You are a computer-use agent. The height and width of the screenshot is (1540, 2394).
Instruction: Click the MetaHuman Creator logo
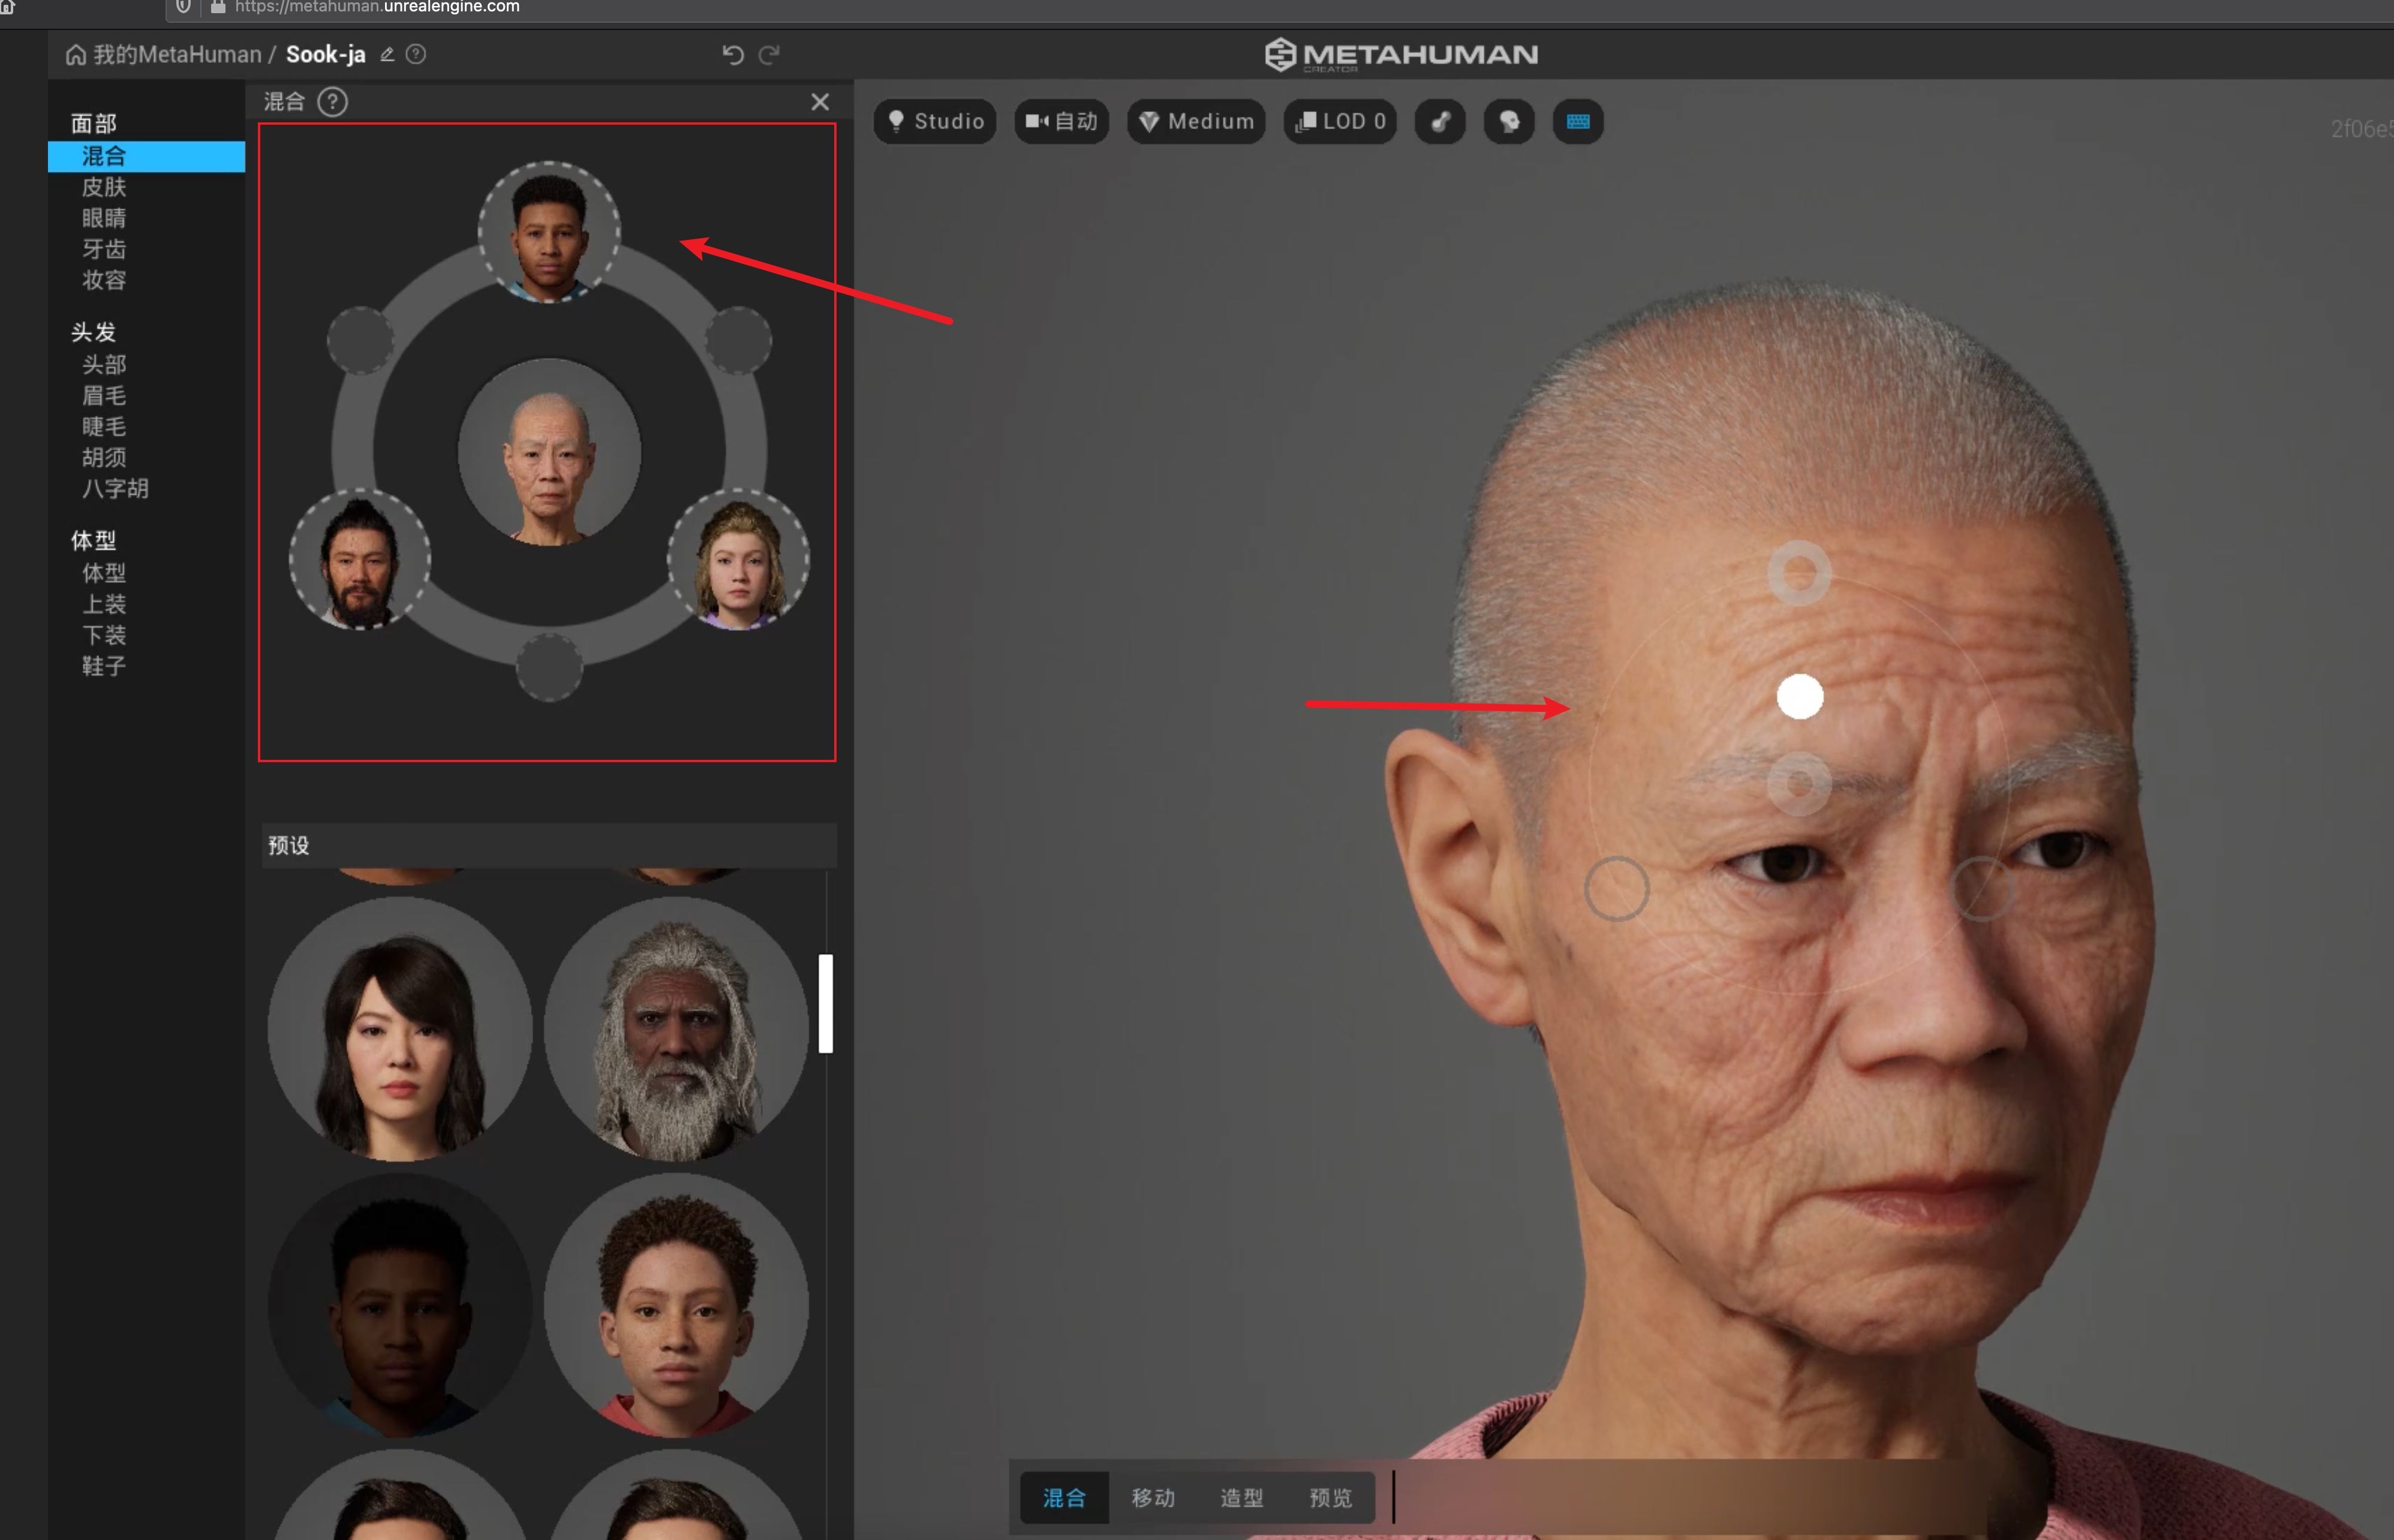(1400, 54)
